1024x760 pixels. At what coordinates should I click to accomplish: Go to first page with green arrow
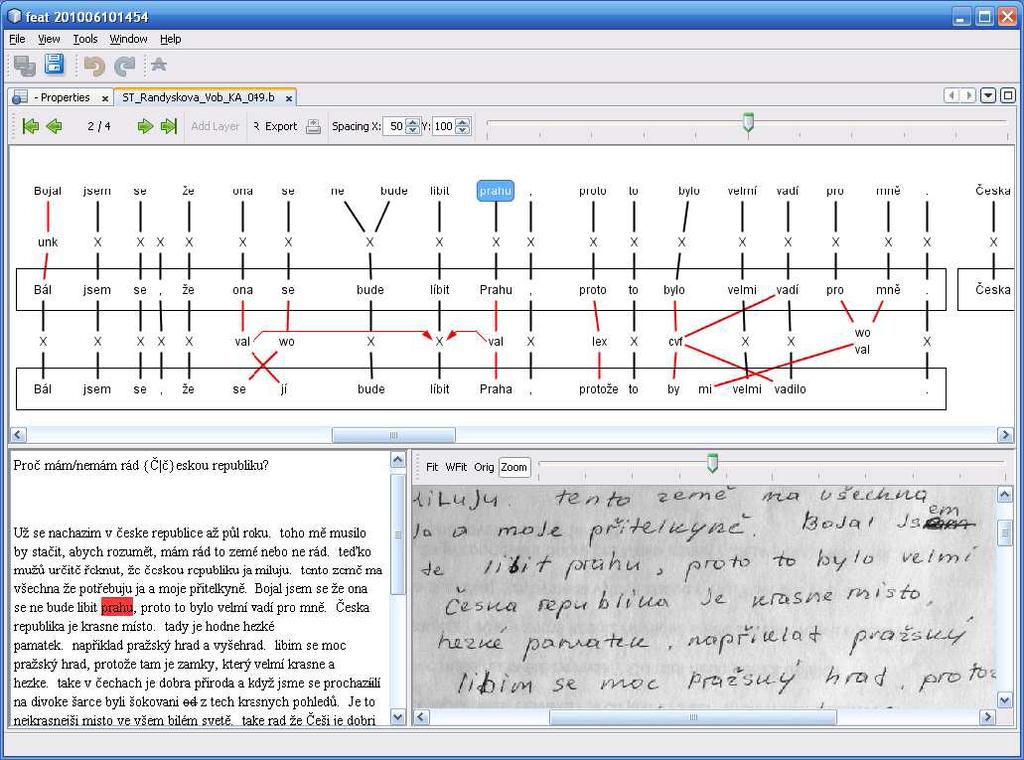click(30, 126)
